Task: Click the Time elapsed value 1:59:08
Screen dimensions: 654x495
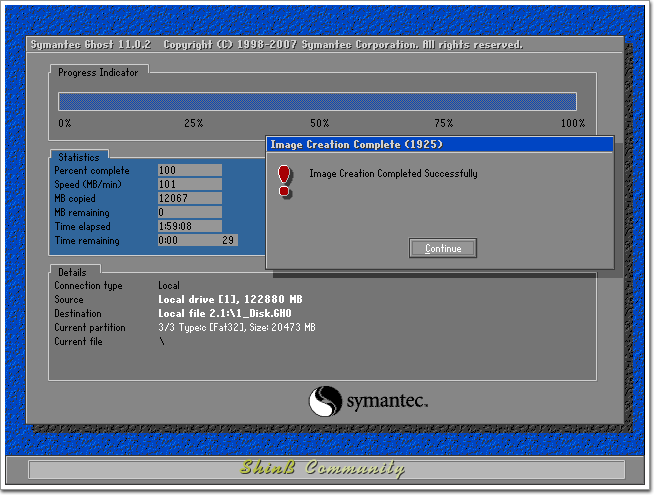Action: point(190,226)
